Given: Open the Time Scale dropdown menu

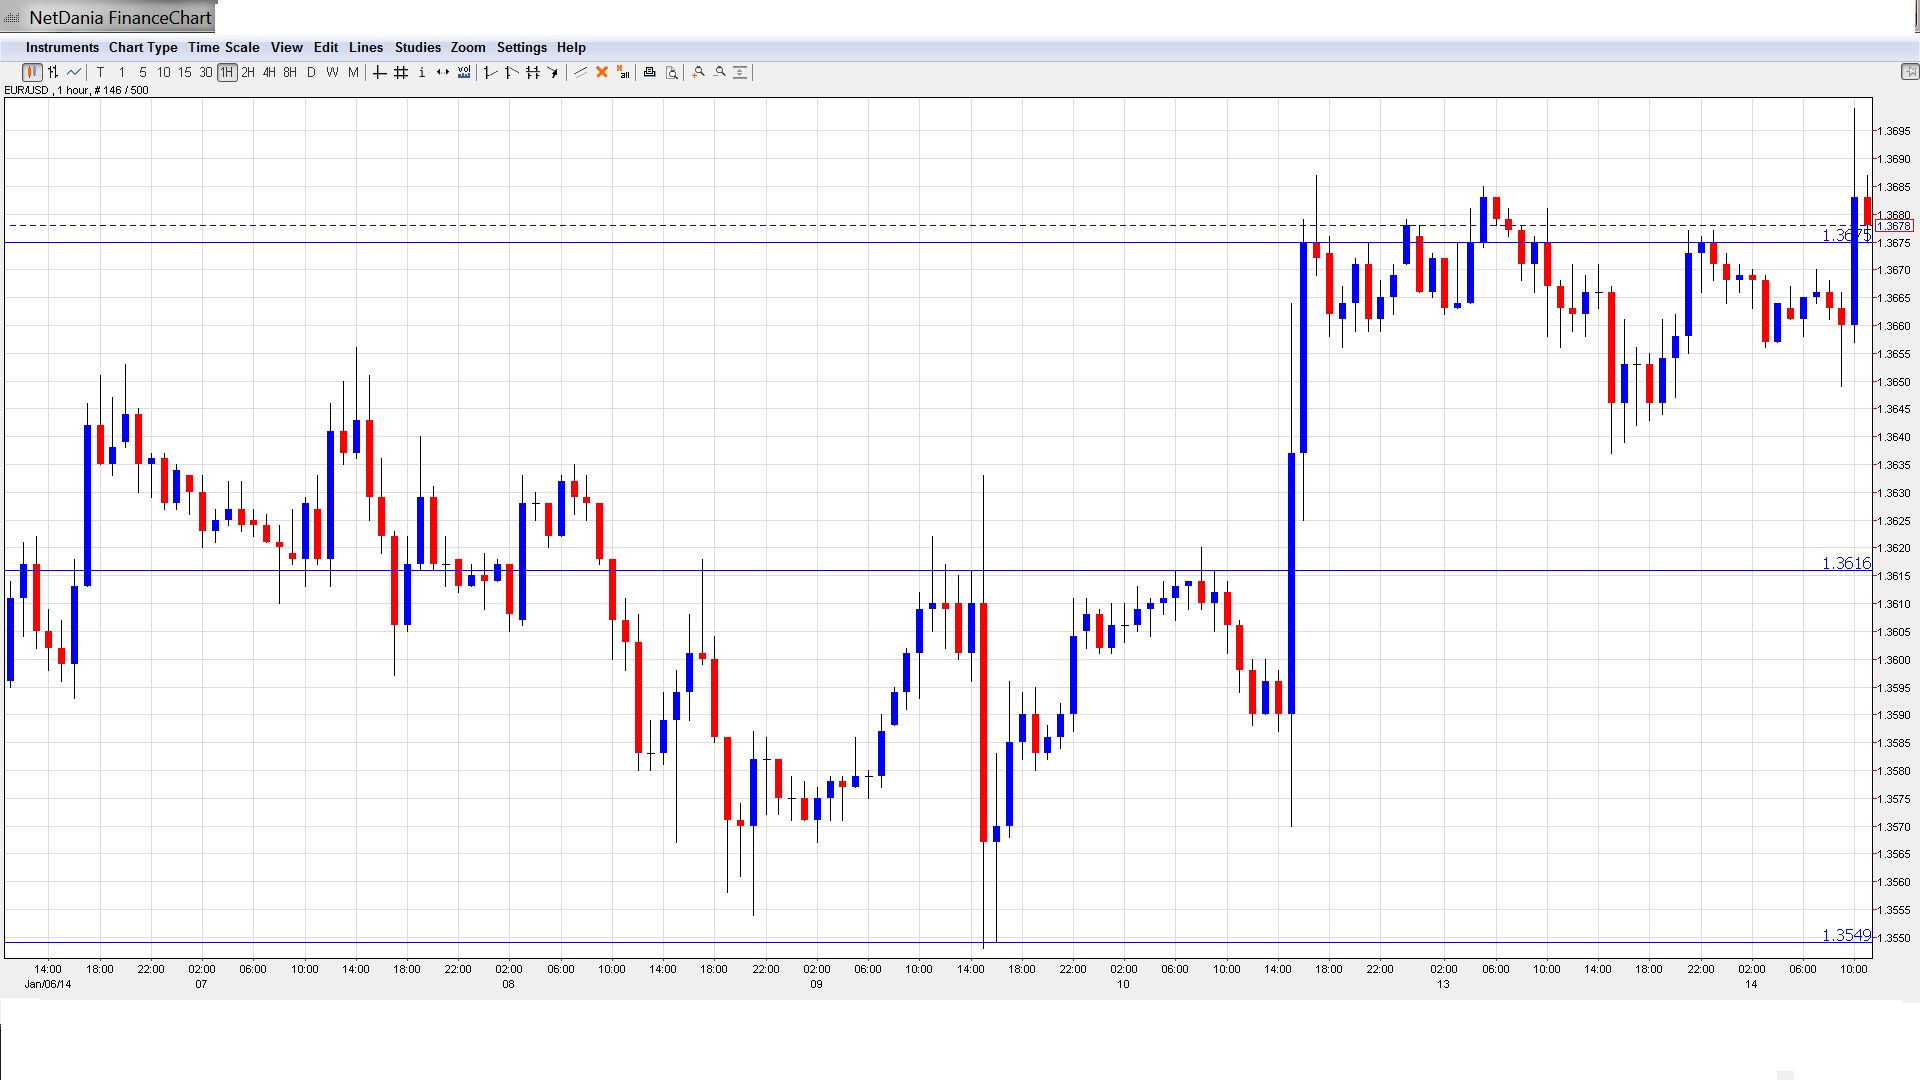Looking at the screenshot, I should pyautogui.click(x=223, y=47).
